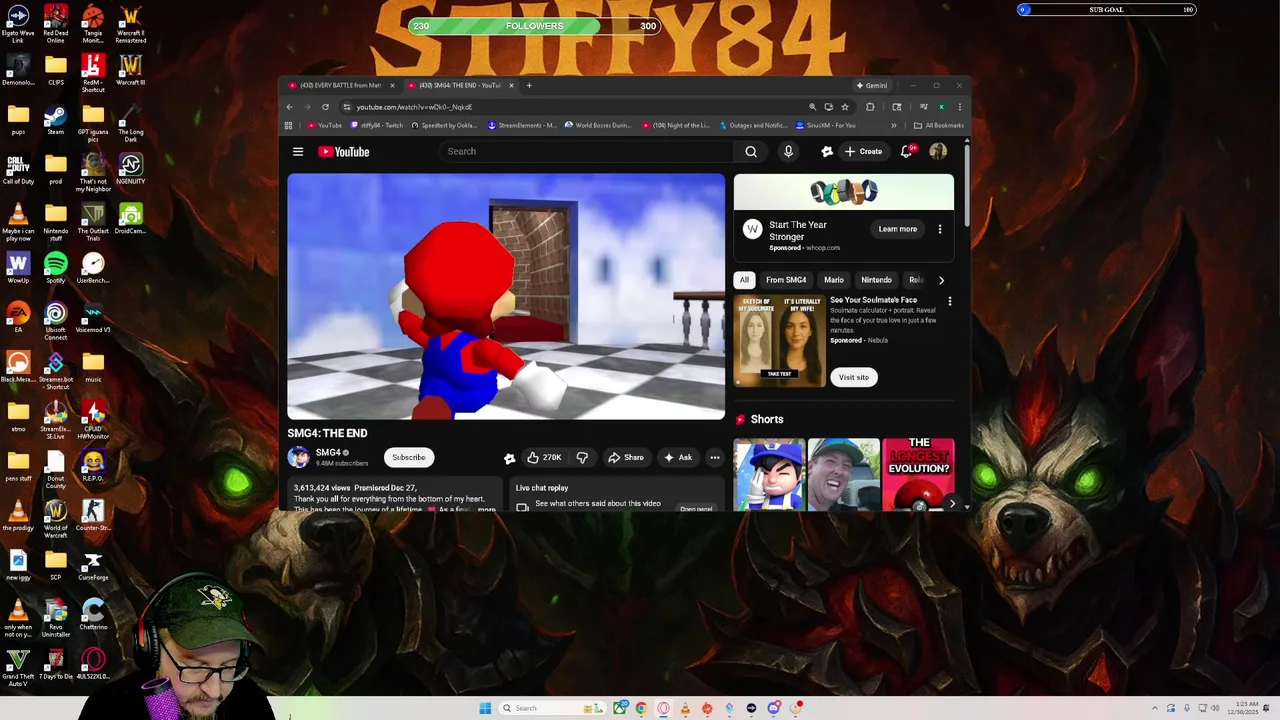Viewport: 1280px width, 720px height.
Task: Bookmark this page with the star icon
Action: (845, 107)
